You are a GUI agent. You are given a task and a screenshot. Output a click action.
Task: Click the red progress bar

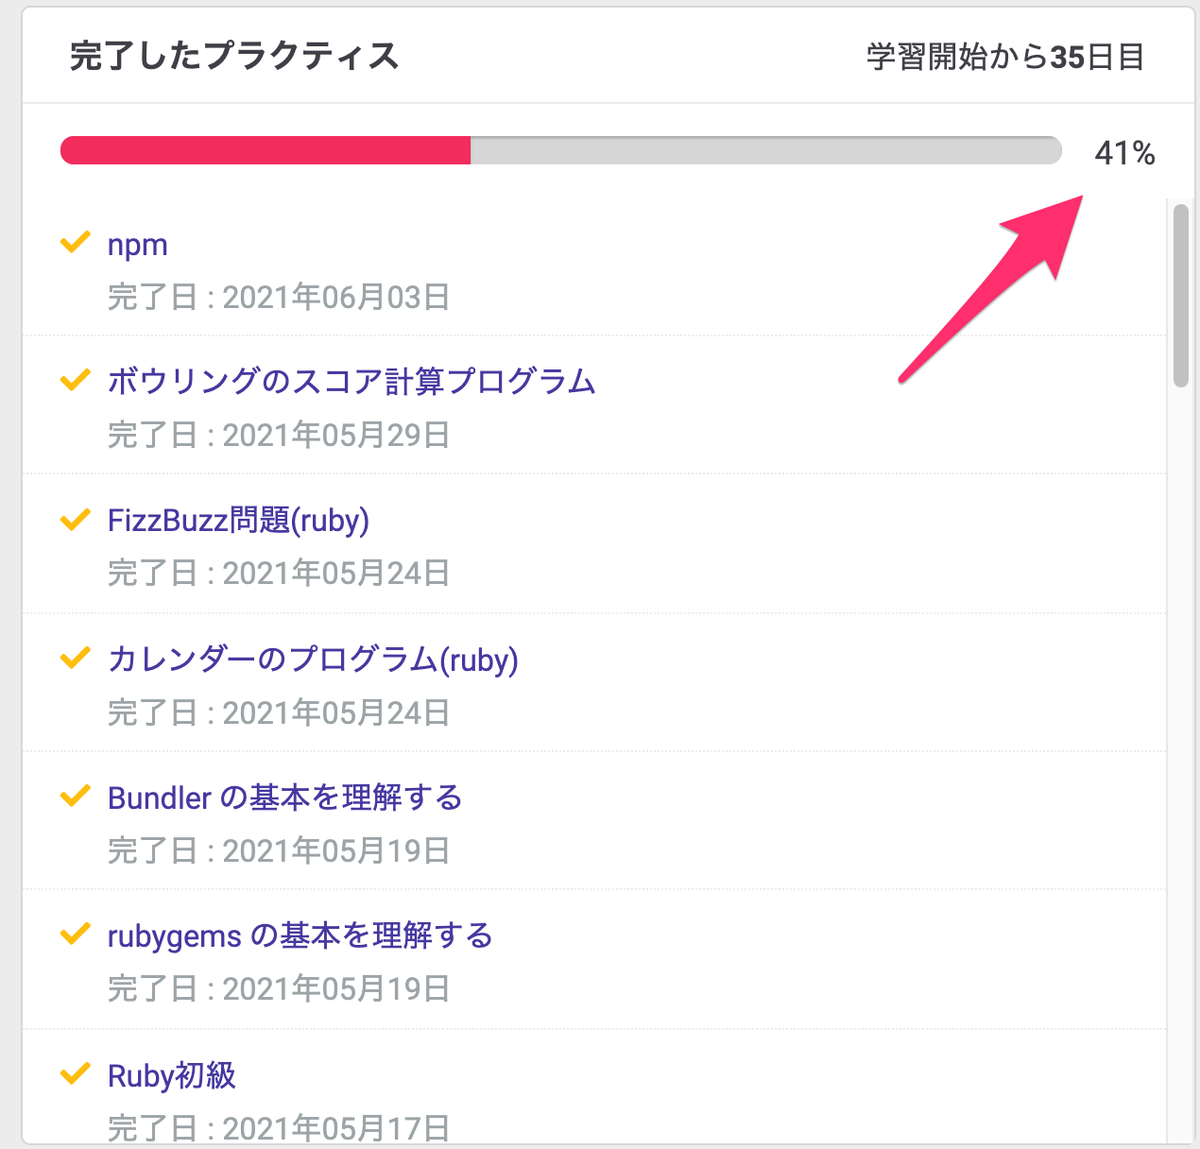[x=266, y=151]
